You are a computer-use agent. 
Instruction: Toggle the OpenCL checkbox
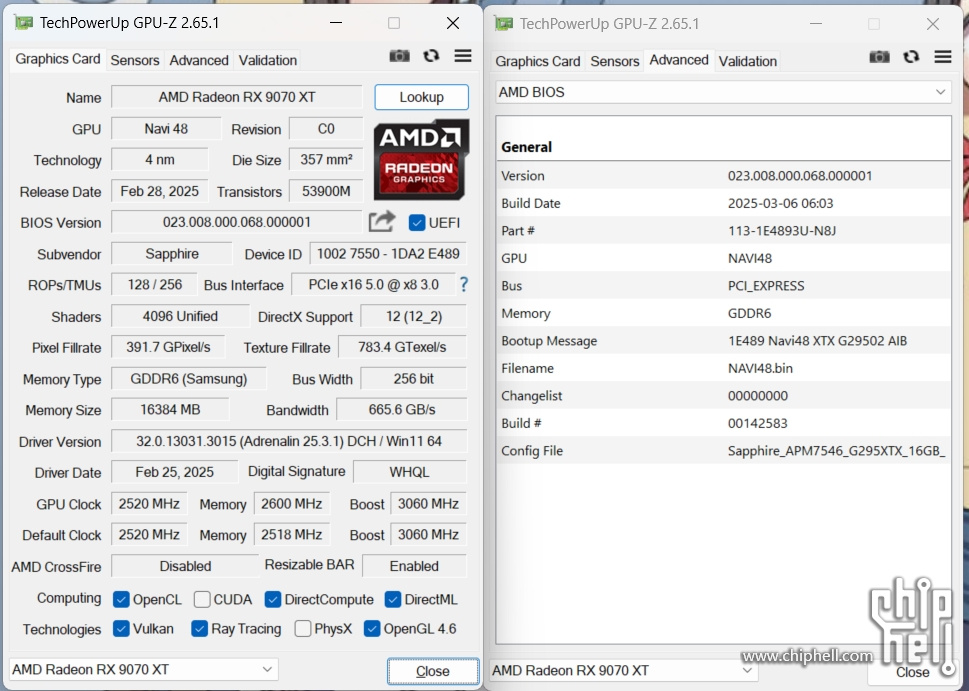click(x=121, y=600)
